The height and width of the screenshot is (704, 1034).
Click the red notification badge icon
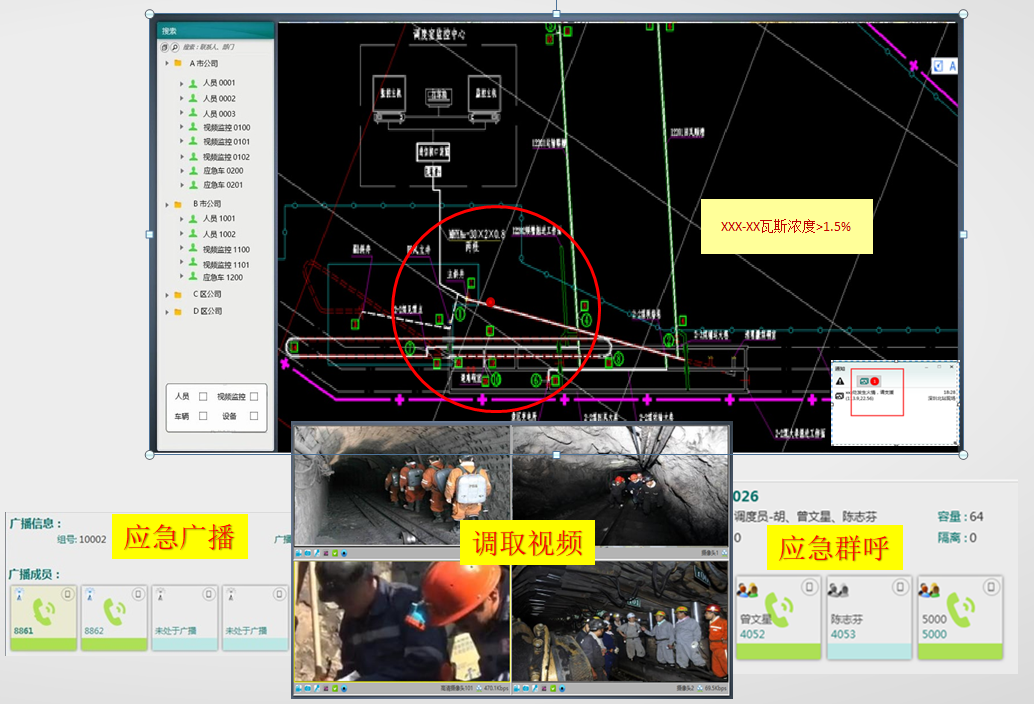pos(875,382)
